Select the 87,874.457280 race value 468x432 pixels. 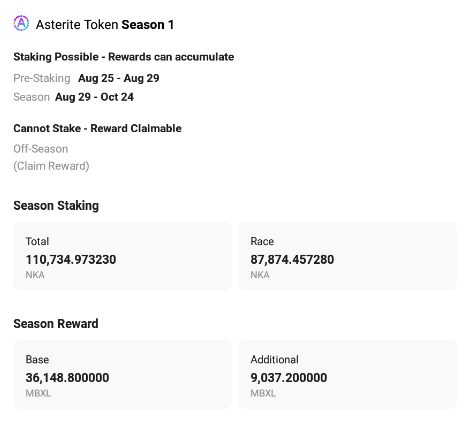click(292, 260)
